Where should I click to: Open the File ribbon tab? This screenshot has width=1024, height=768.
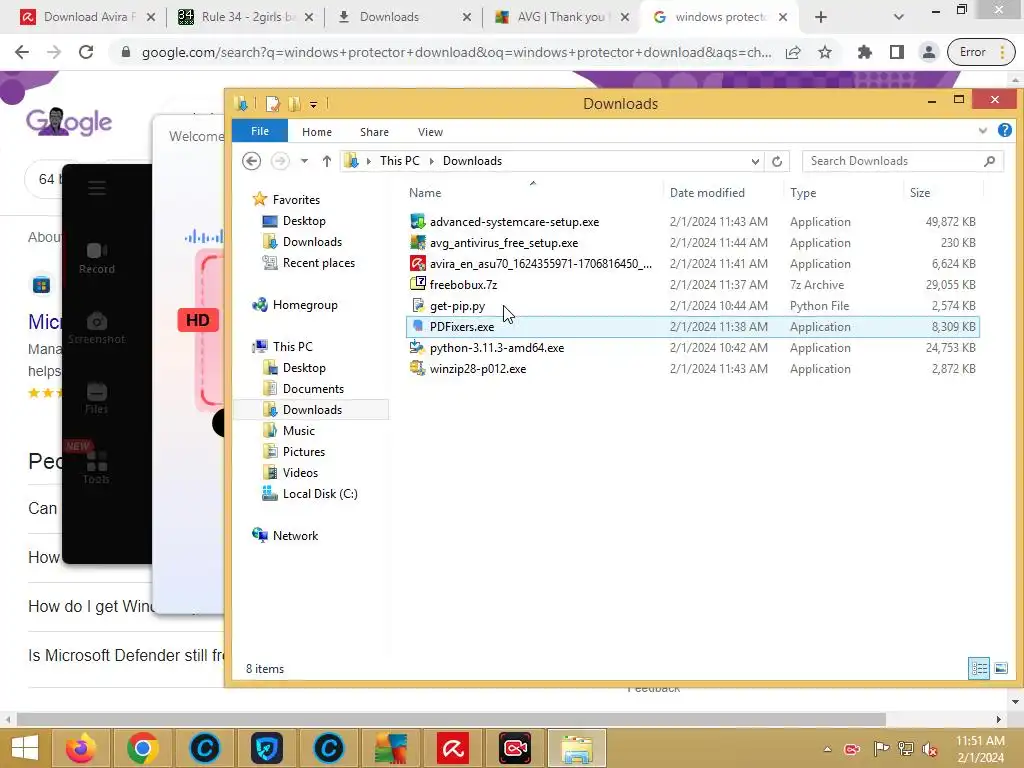coord(260,131)
